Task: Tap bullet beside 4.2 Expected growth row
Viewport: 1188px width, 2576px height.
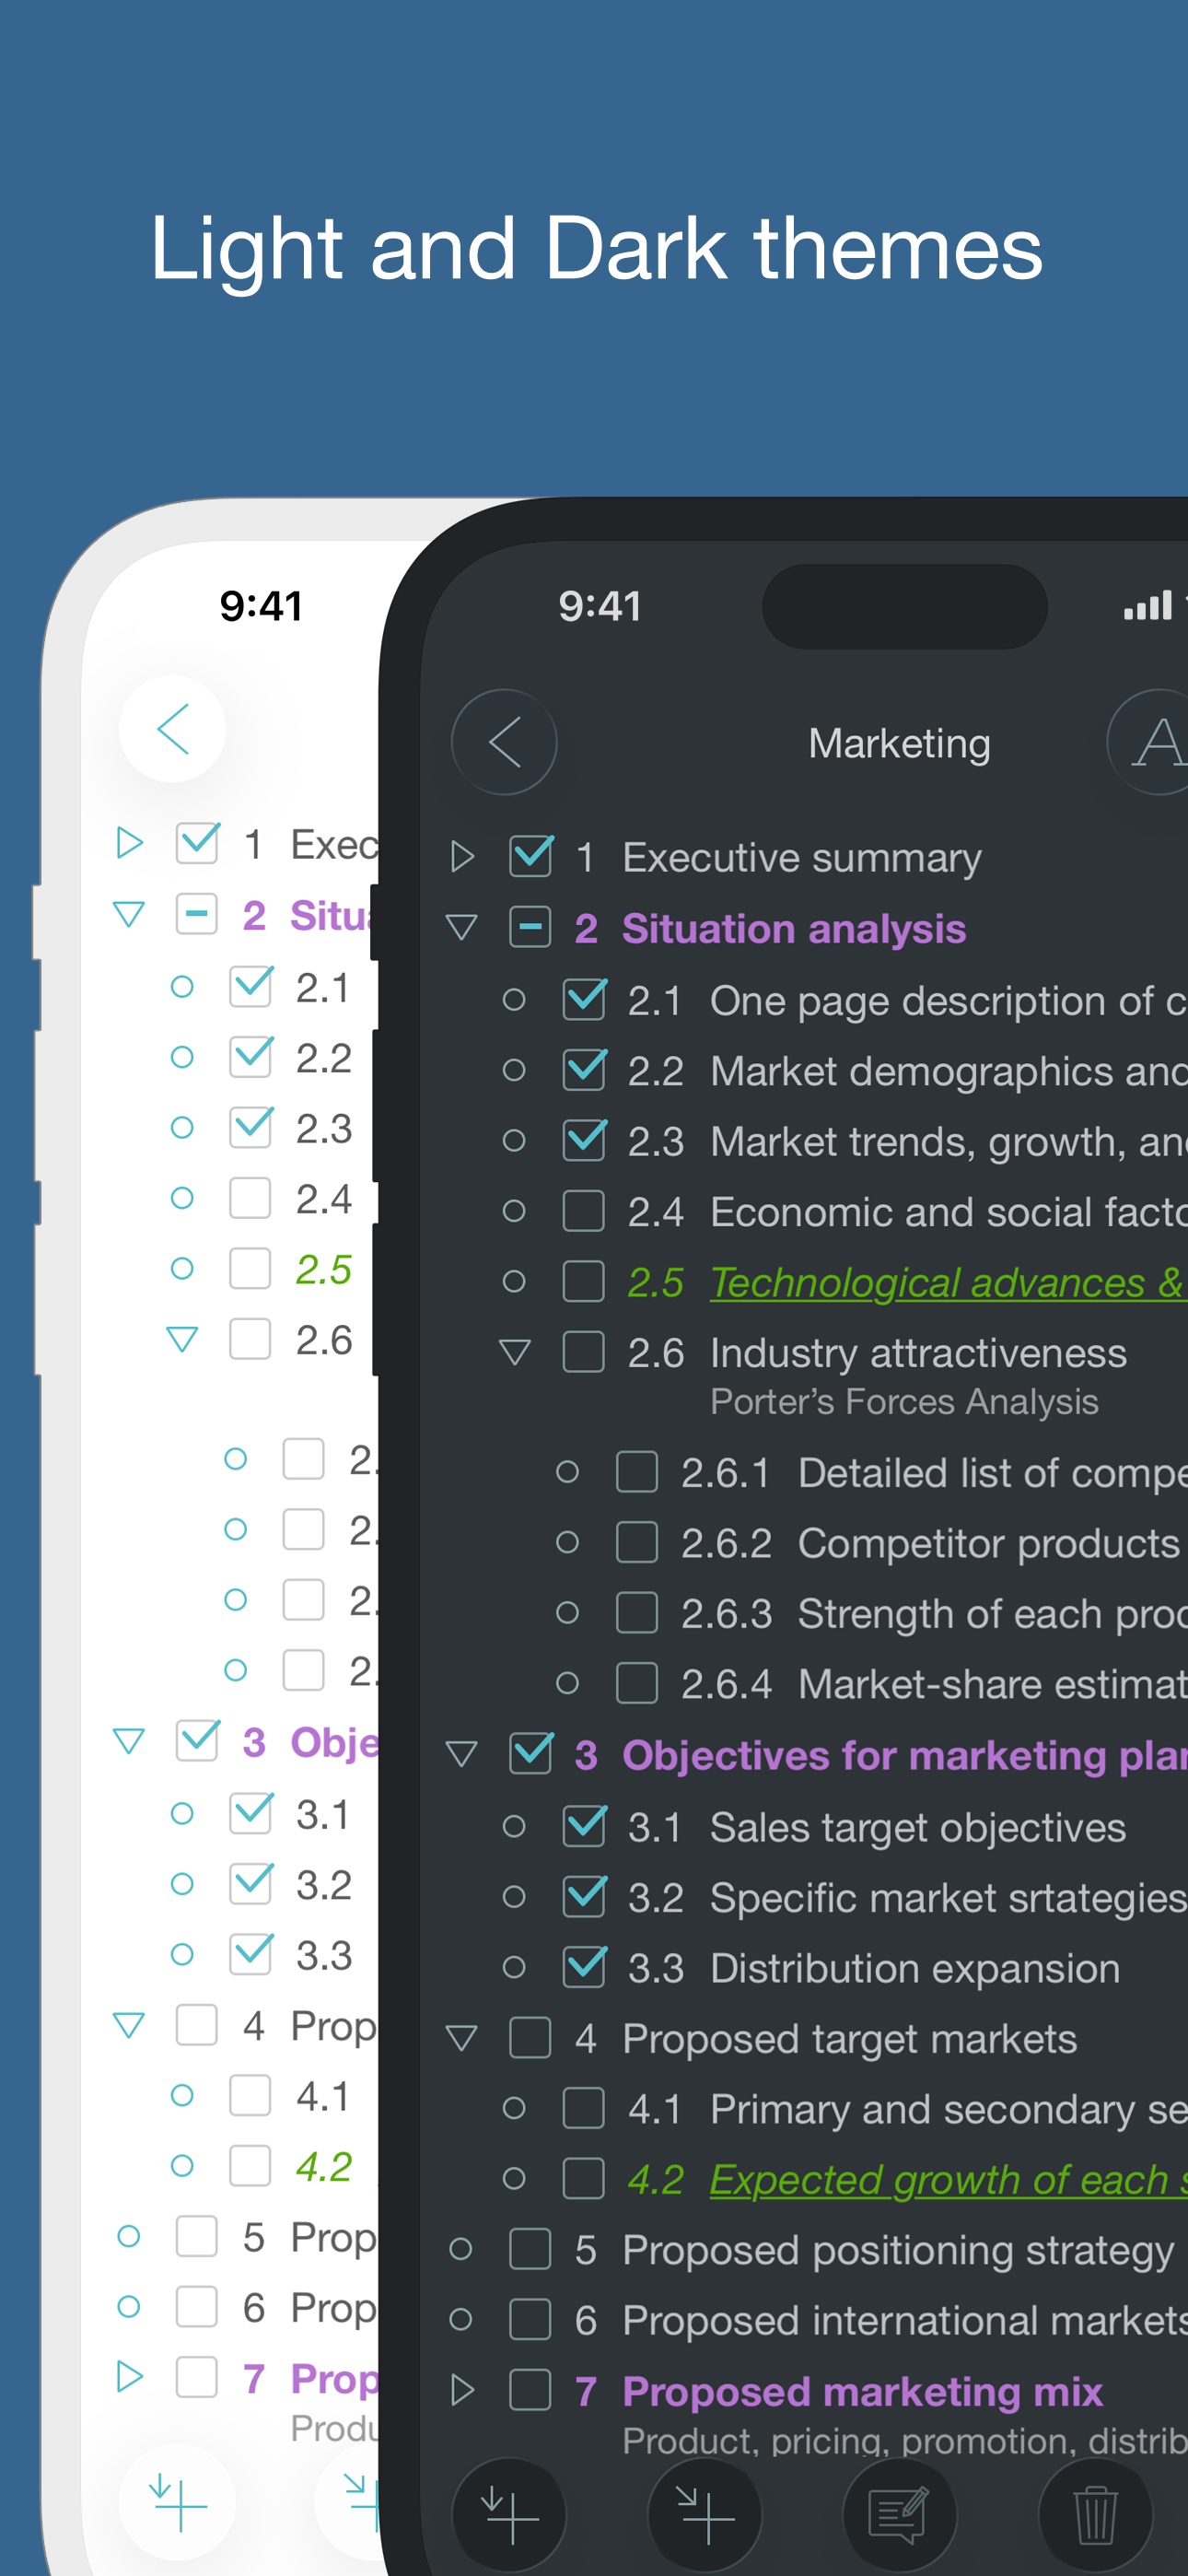Action: pos(514,2178)
